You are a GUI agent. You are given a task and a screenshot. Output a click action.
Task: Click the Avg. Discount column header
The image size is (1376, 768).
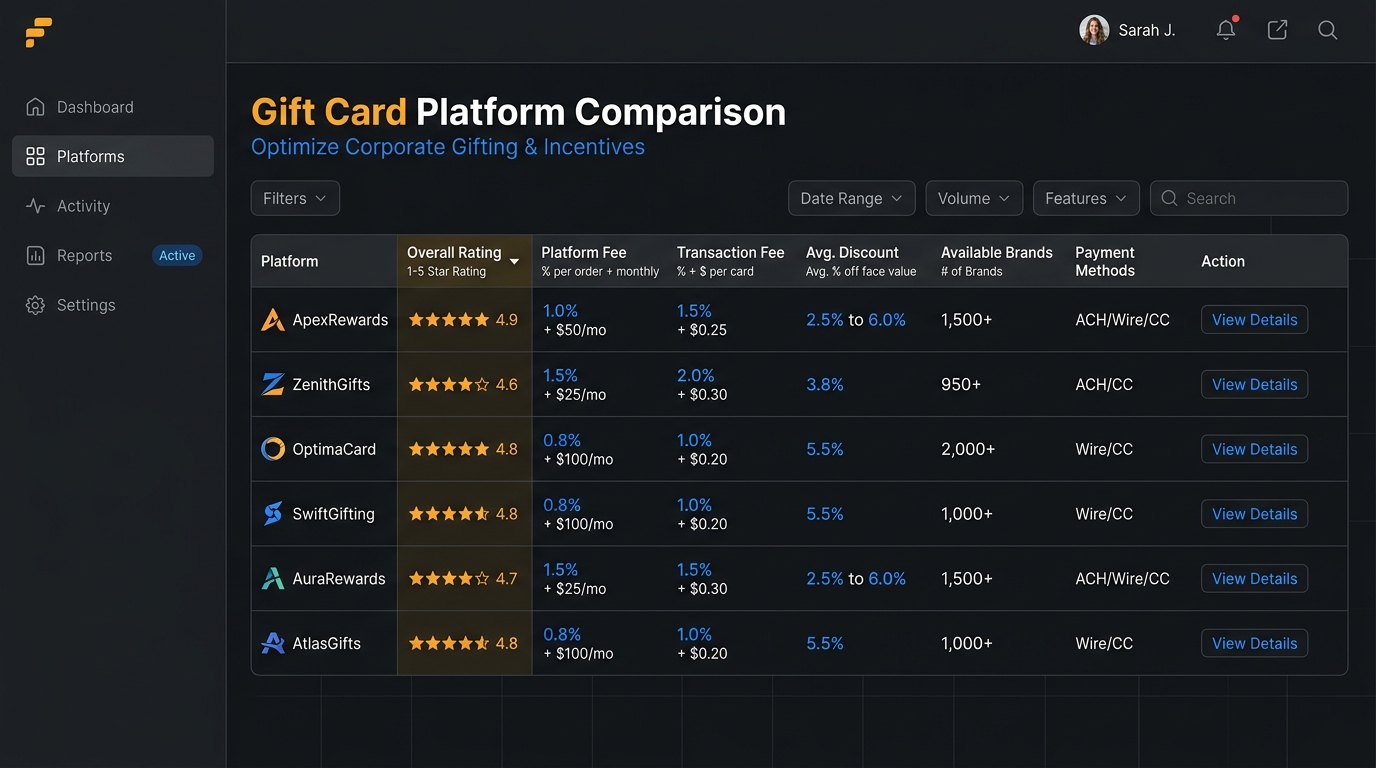pyautogui.click(x=861, y=261)
